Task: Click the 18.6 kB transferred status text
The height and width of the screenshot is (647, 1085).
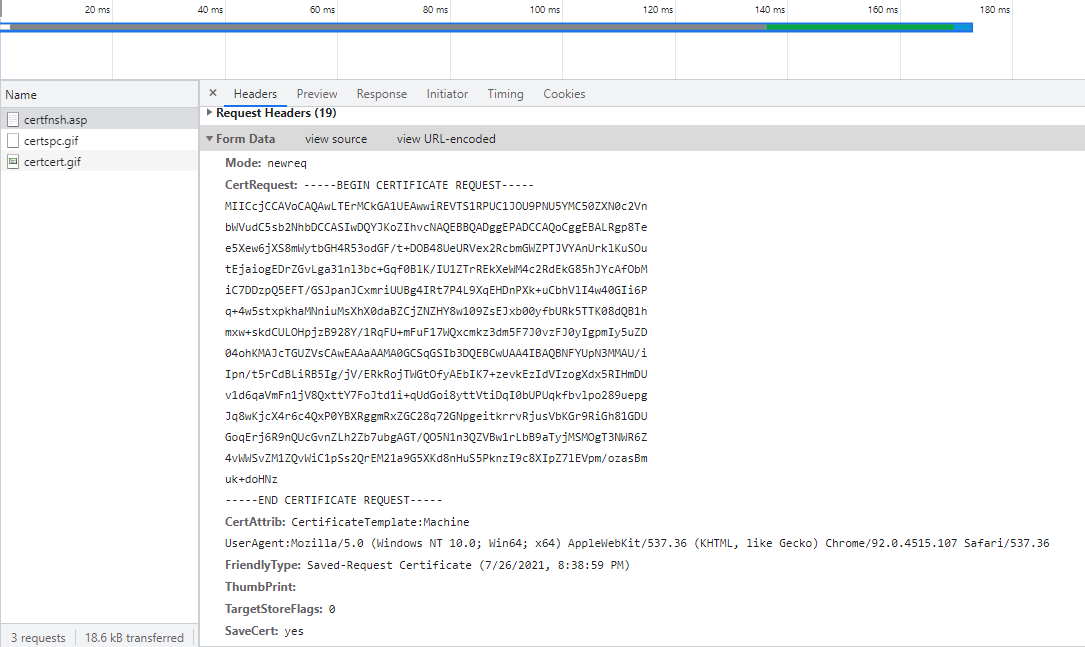Action: [134, 637]
